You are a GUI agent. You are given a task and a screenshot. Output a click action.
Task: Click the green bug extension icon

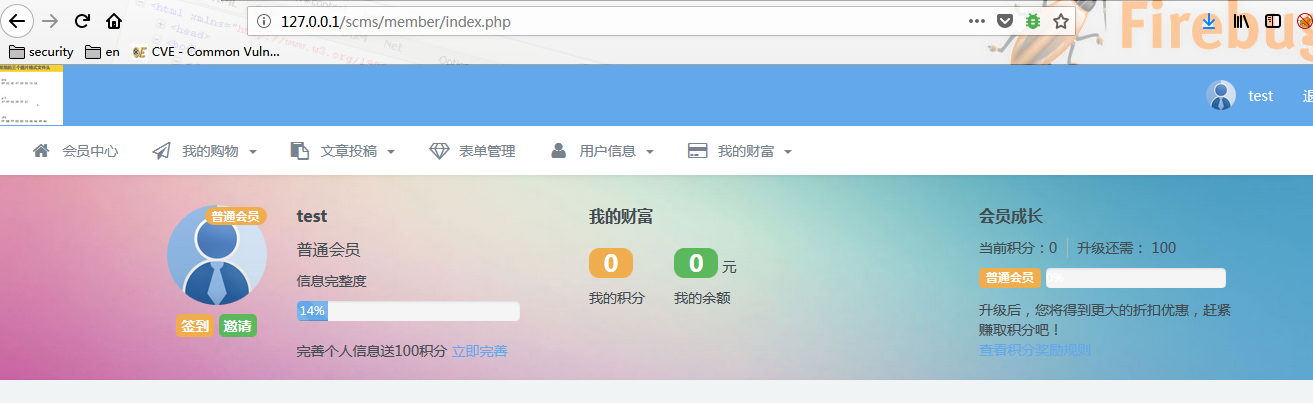click(x=1033, y=21)
